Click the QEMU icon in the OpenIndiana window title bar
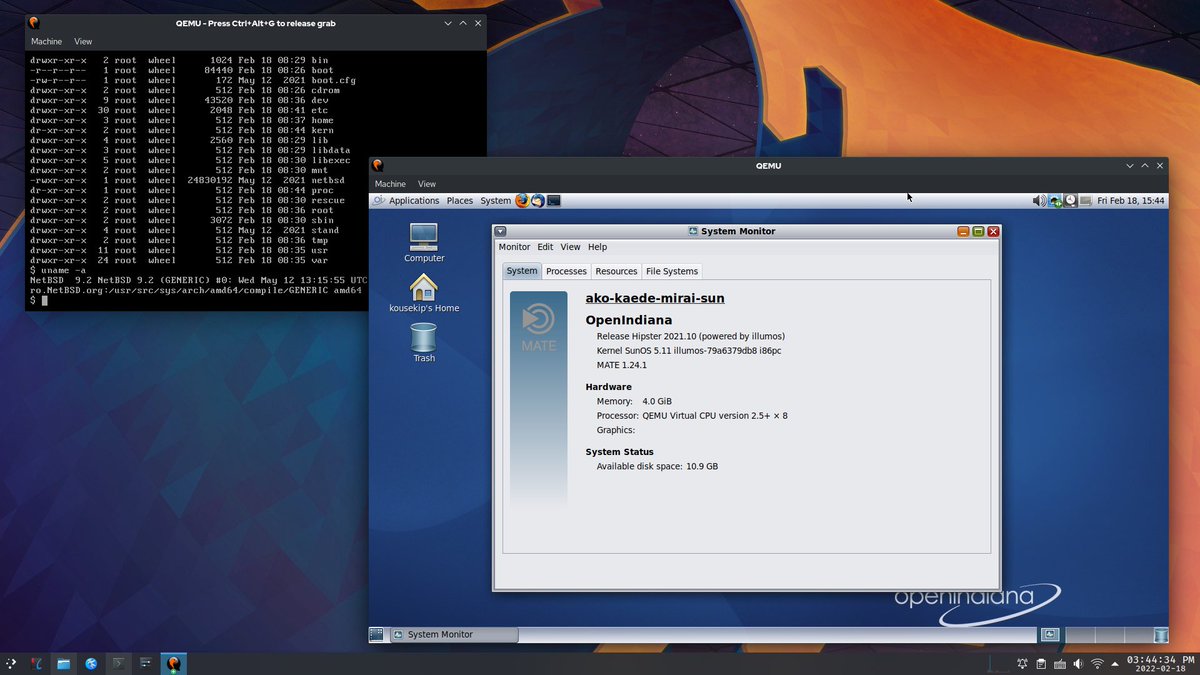Image resolution: width=1200 pixels, height=675 pixels. click(378, 165)
